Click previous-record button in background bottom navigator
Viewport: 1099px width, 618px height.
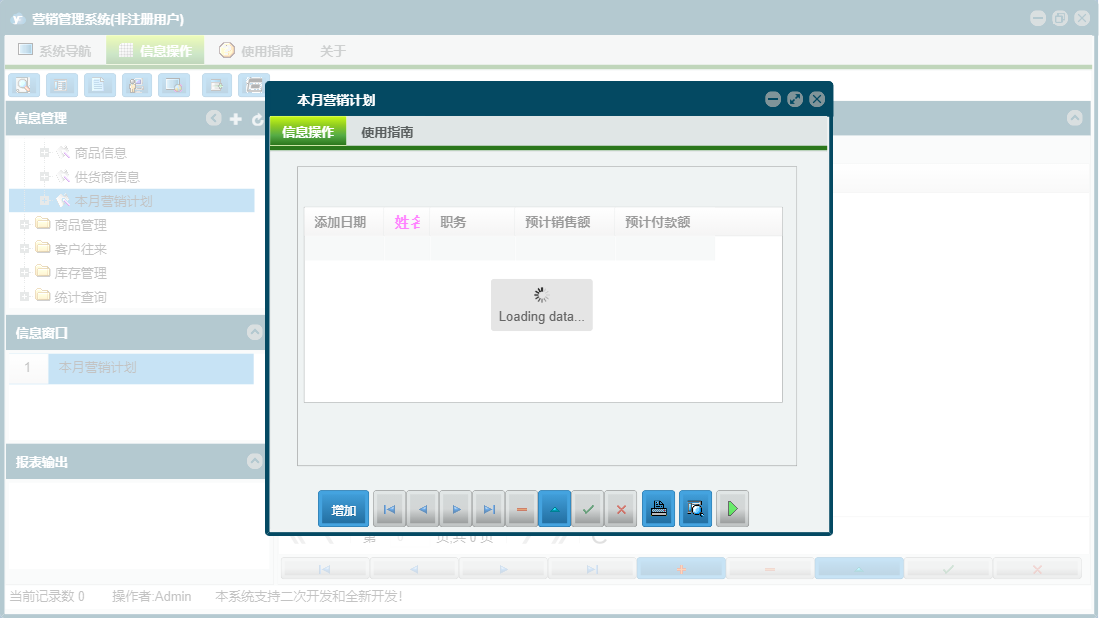click(414, 569)
